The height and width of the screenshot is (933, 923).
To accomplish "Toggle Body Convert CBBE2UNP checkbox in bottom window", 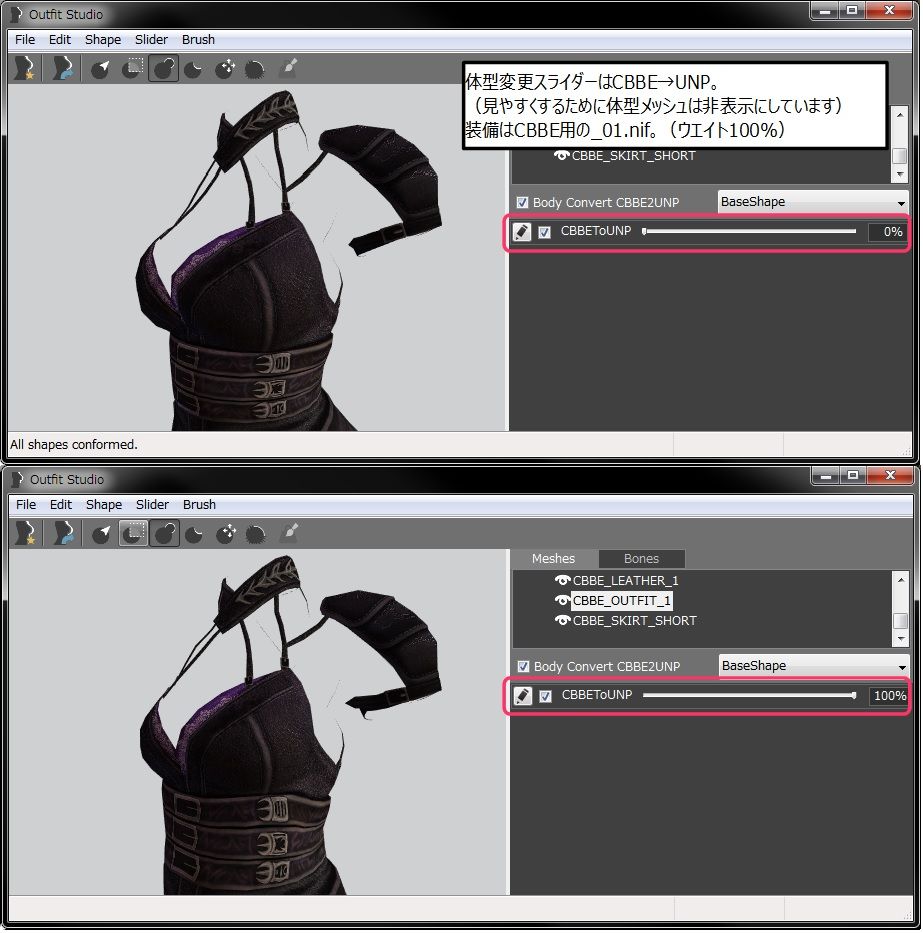I will [524, 667].
